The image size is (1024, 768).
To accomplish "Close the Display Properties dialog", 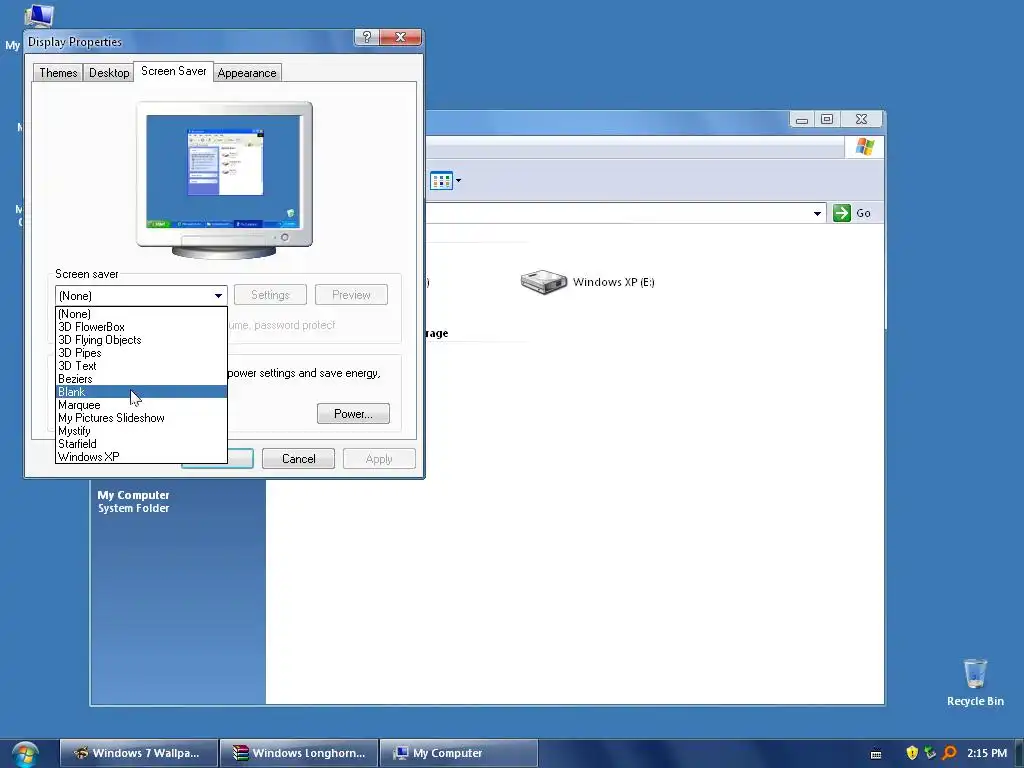I will coord(400,37).
